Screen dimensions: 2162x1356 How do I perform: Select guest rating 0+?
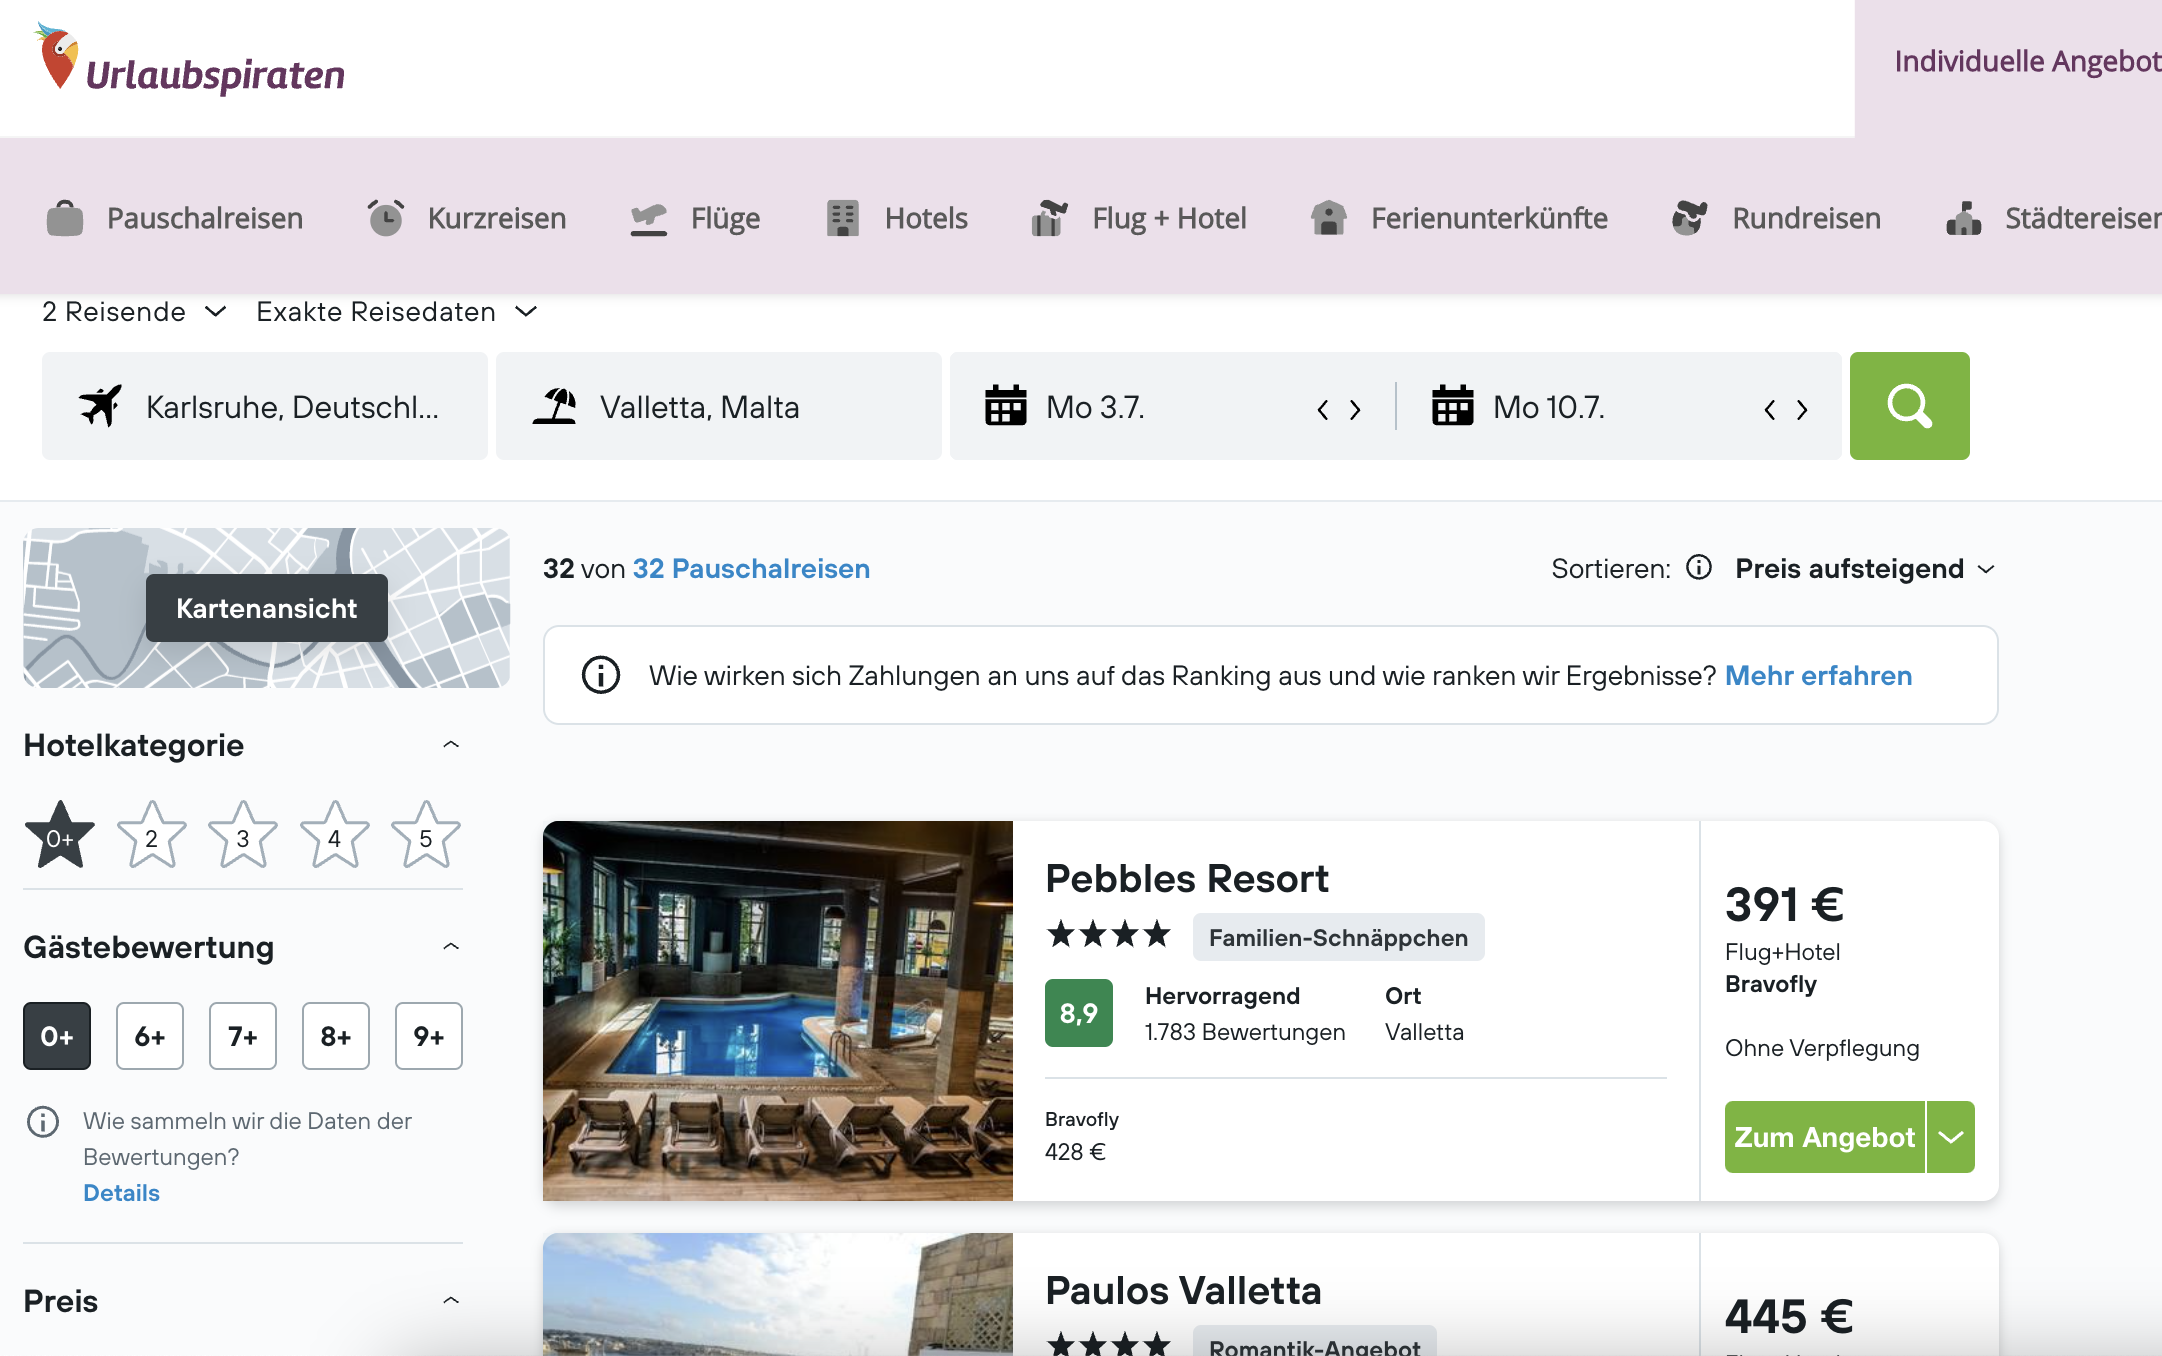57,1036
